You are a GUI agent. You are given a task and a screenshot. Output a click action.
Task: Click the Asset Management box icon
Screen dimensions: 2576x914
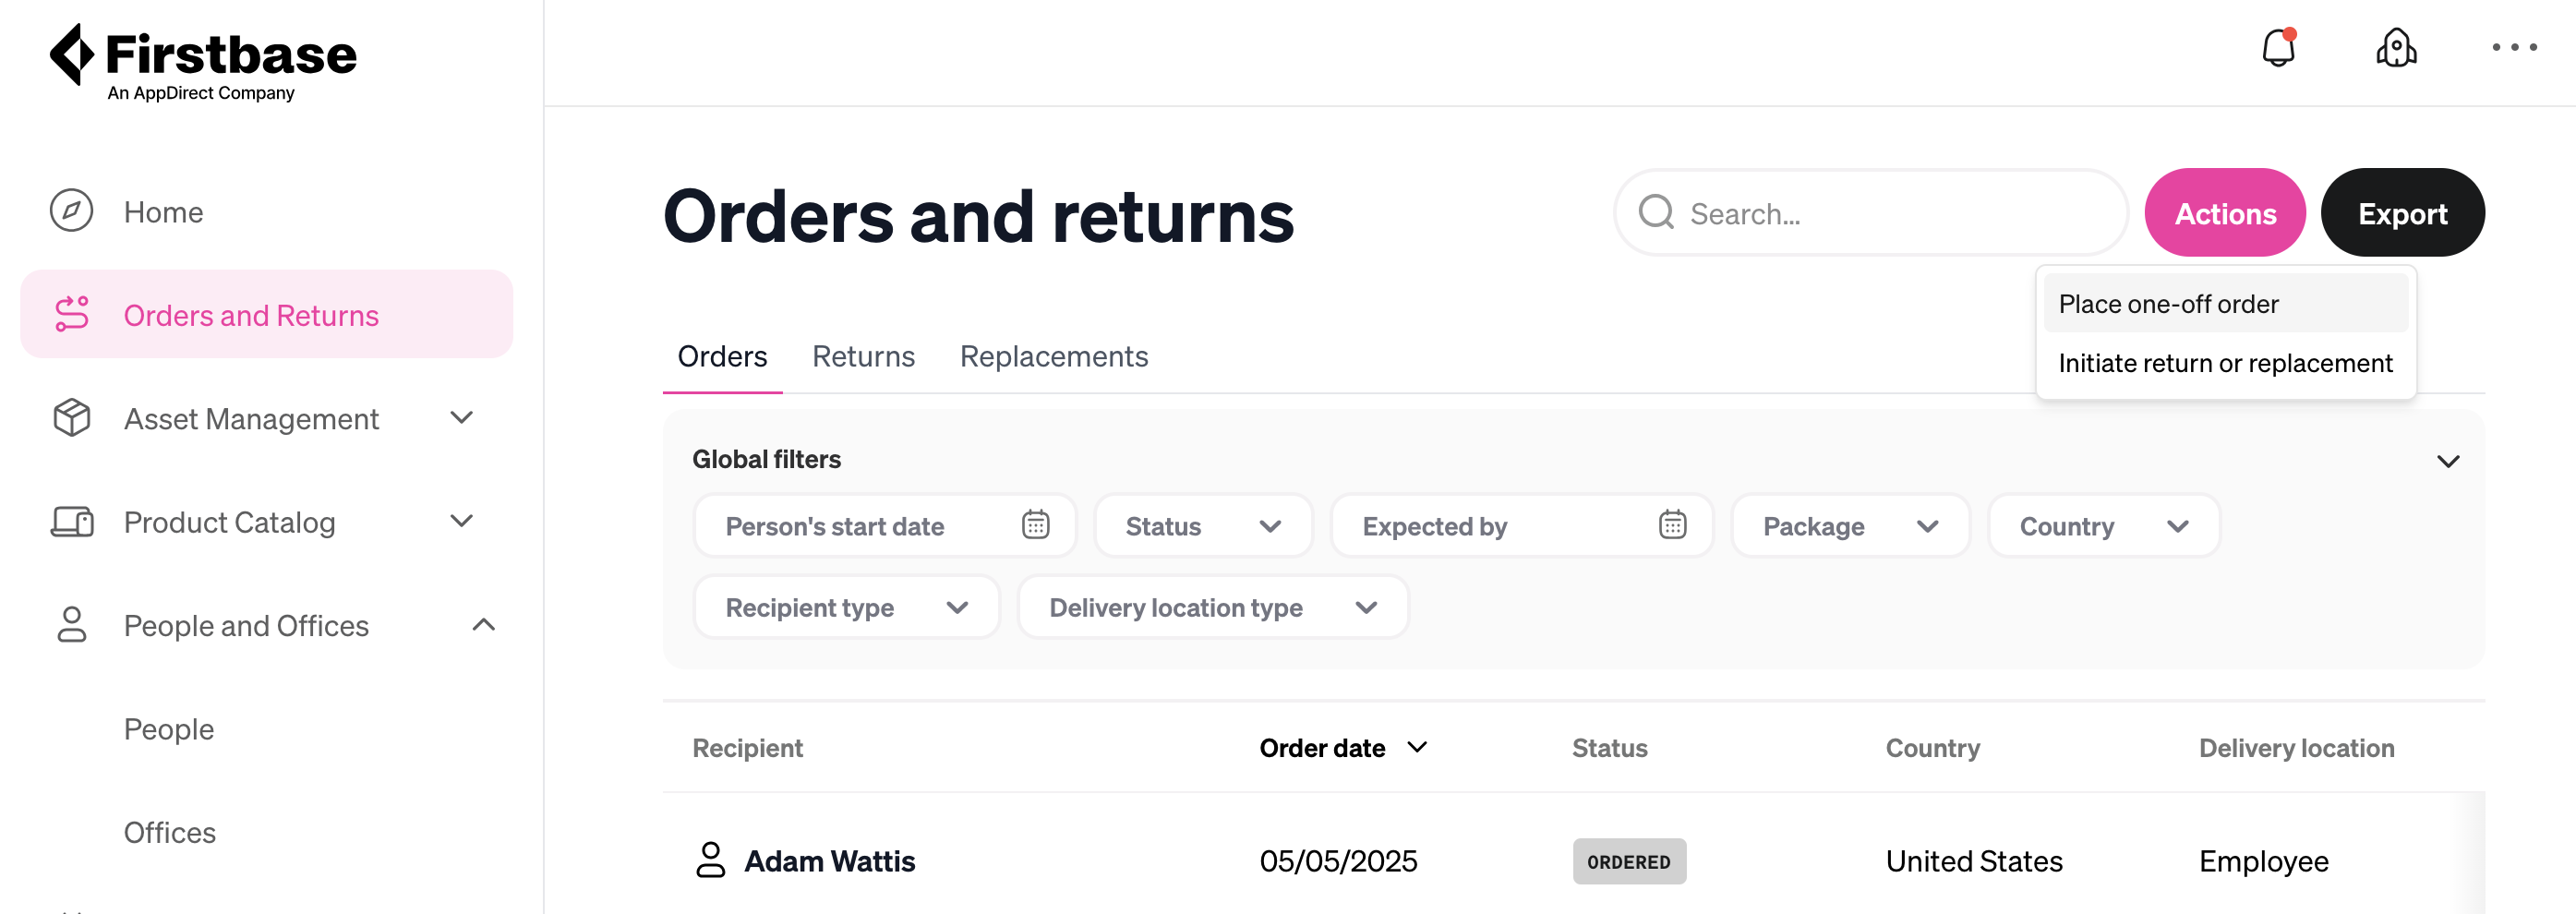71,418
